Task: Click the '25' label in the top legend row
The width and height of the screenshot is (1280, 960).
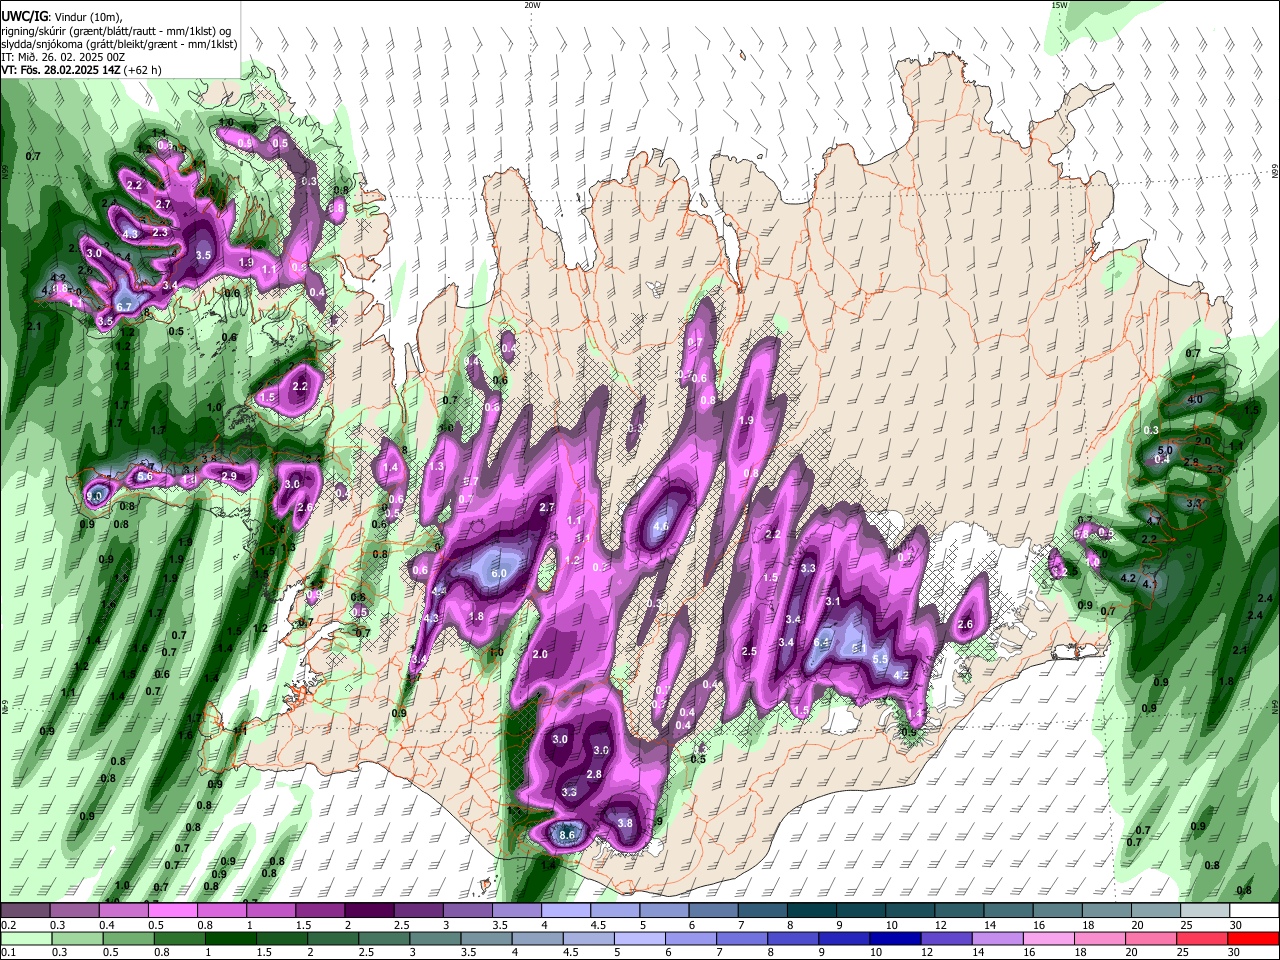Action: 1186,925
